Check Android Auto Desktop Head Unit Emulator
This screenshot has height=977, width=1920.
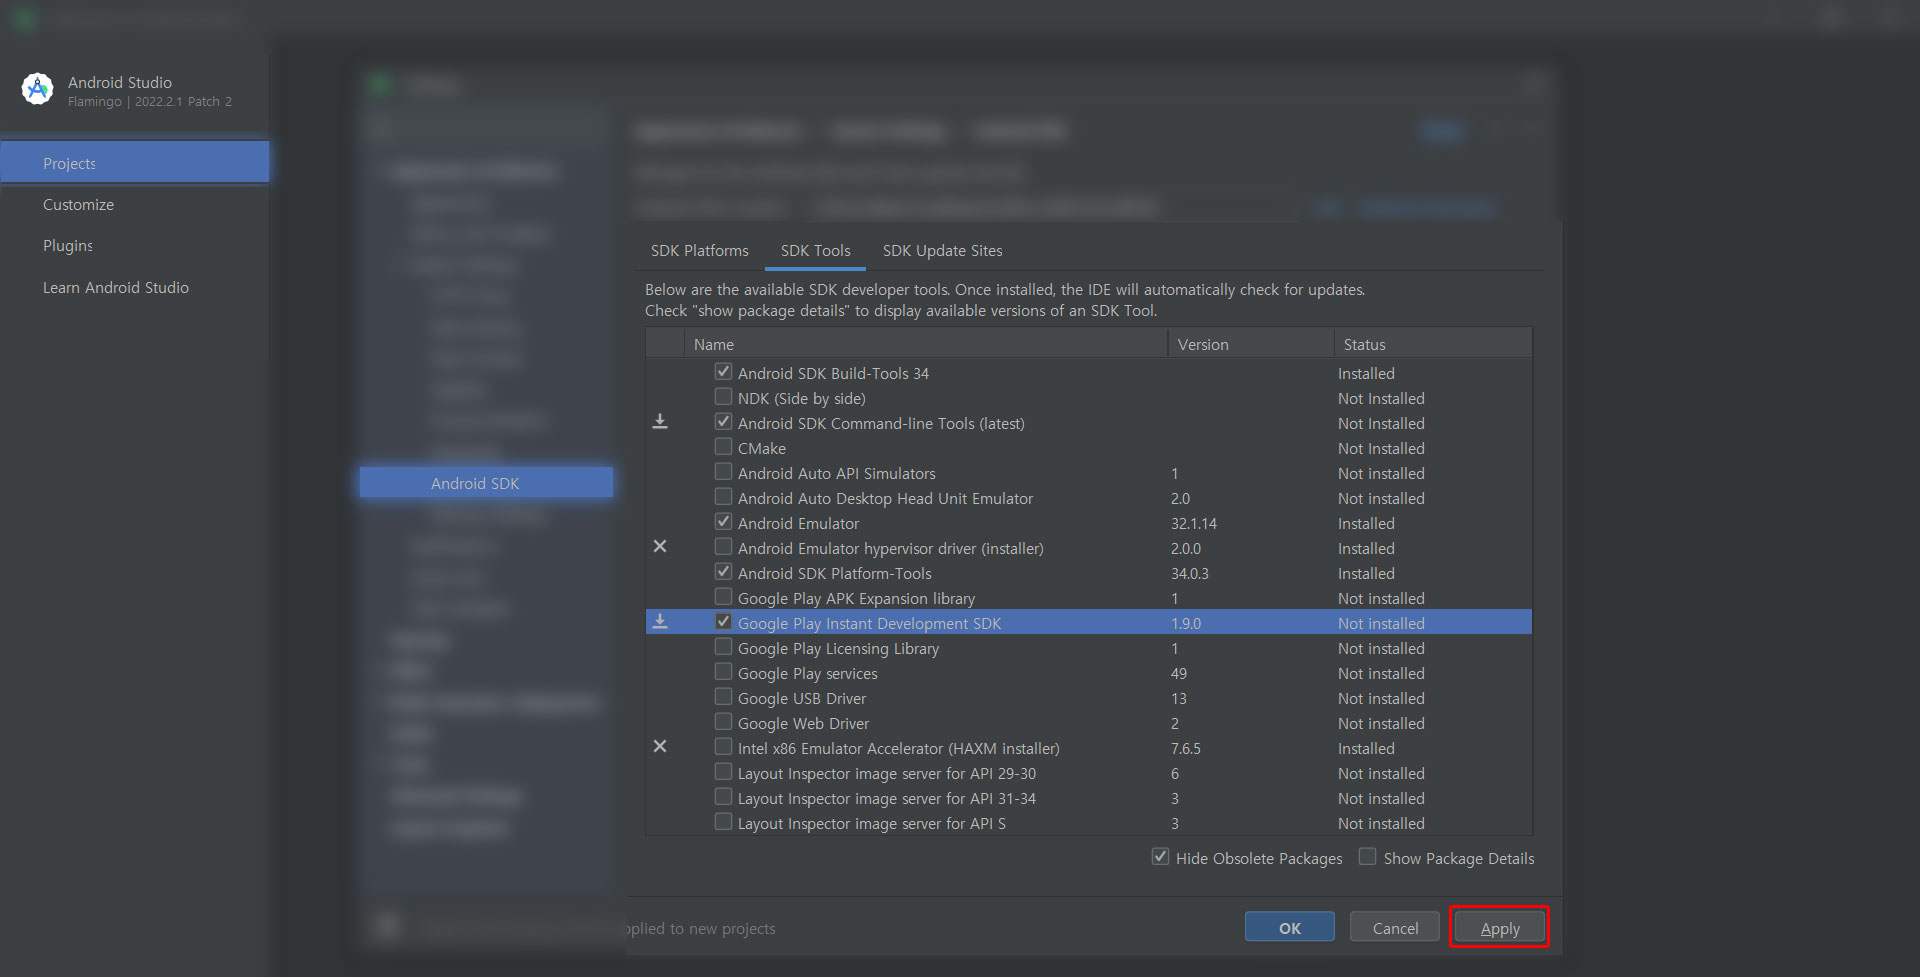point(723,497)
